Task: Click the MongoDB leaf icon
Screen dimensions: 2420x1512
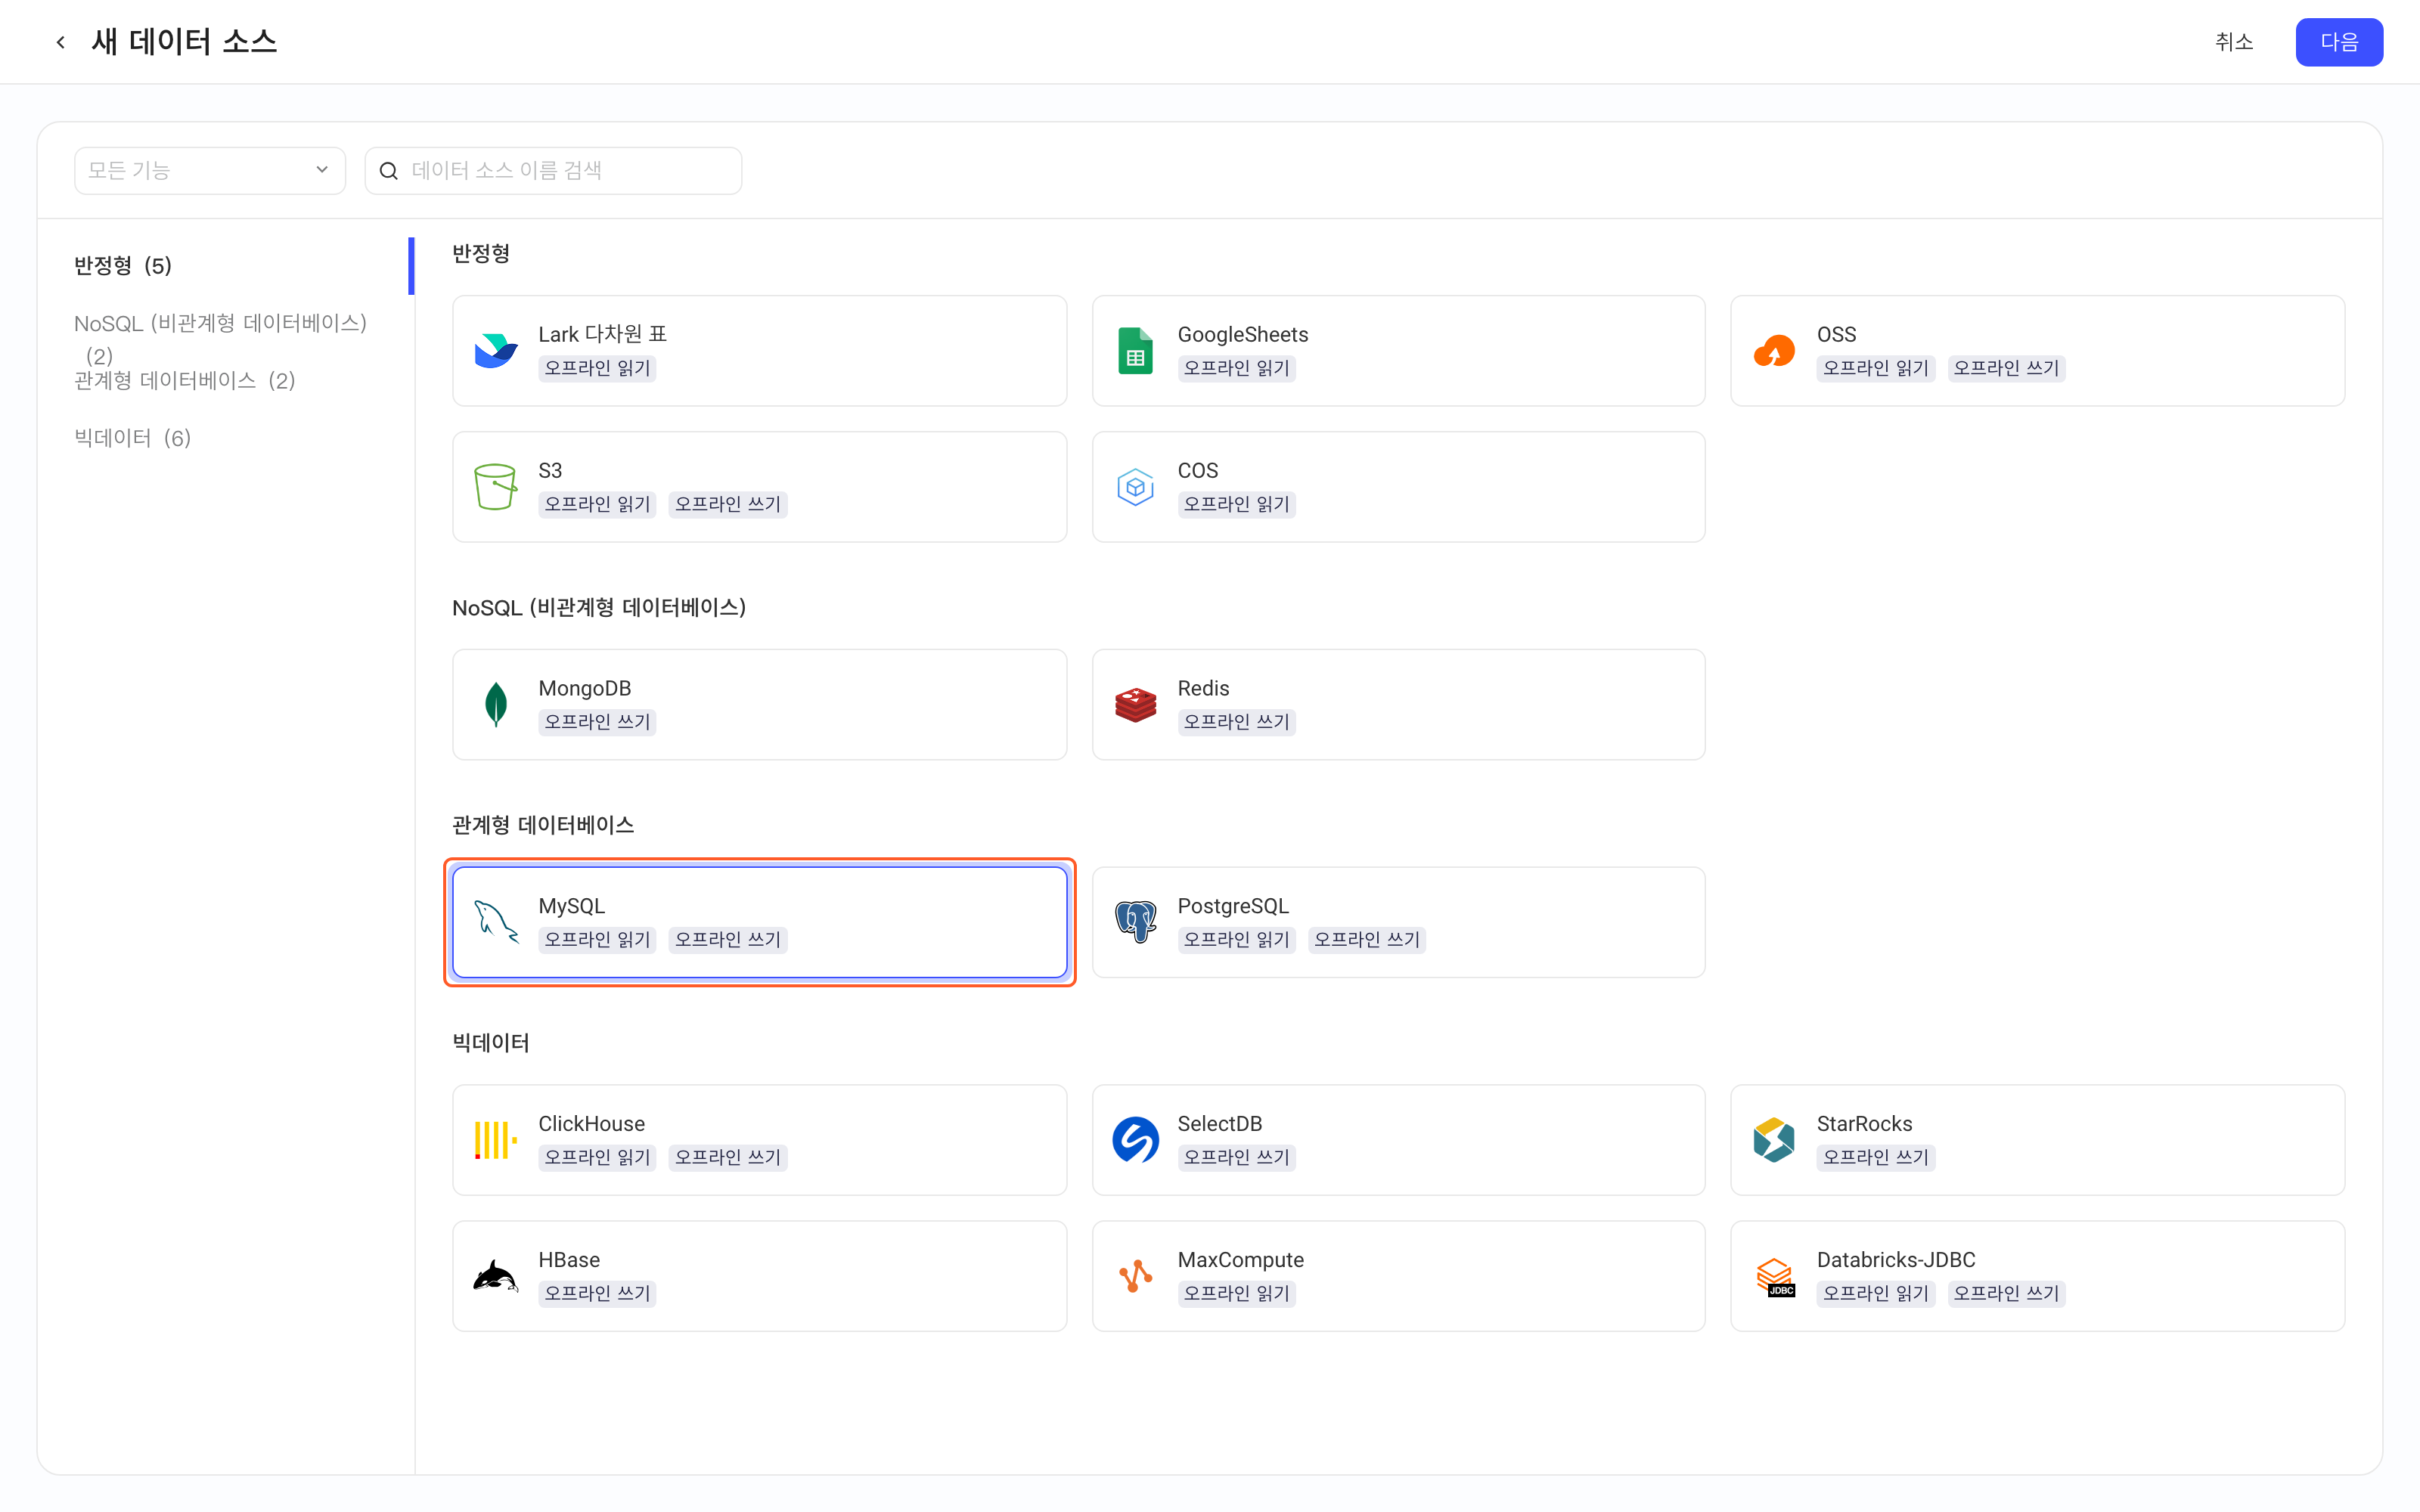Action: click(495, 705)
